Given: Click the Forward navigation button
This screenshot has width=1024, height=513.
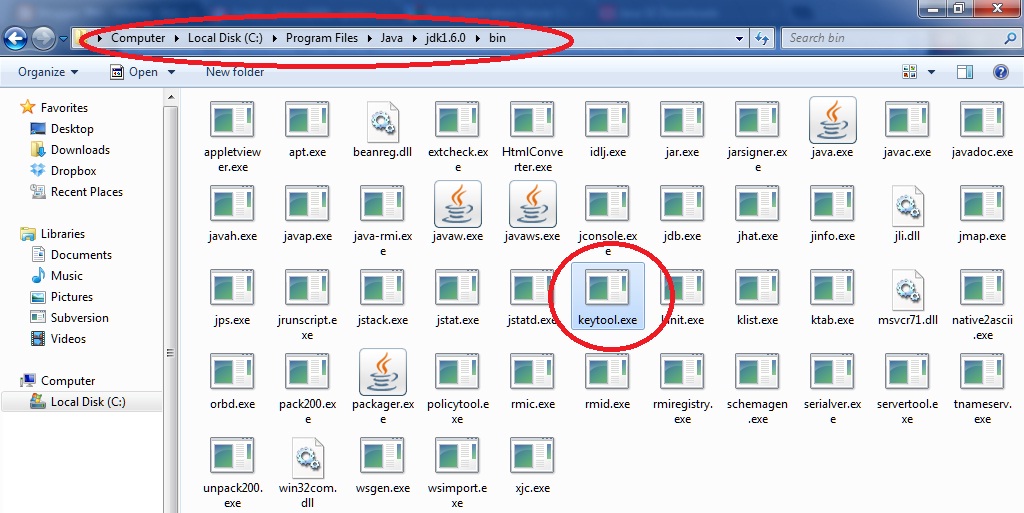Looking at the screenshot, I should 43,39.
